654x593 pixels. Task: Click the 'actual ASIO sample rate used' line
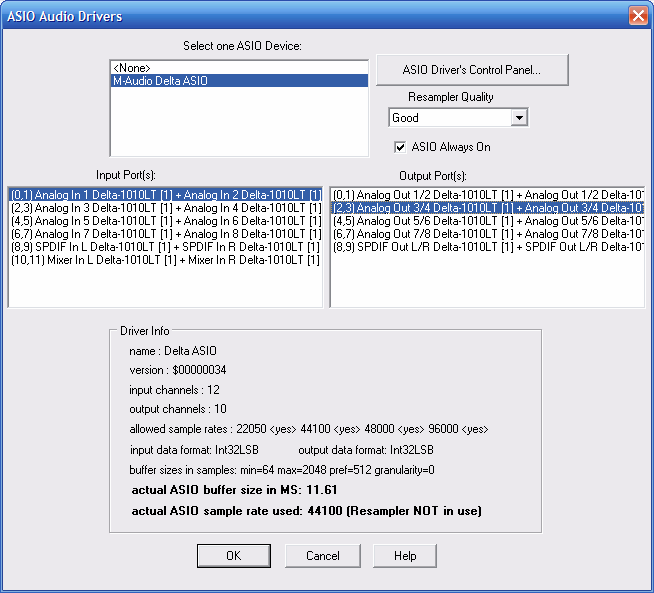[307, 511]
